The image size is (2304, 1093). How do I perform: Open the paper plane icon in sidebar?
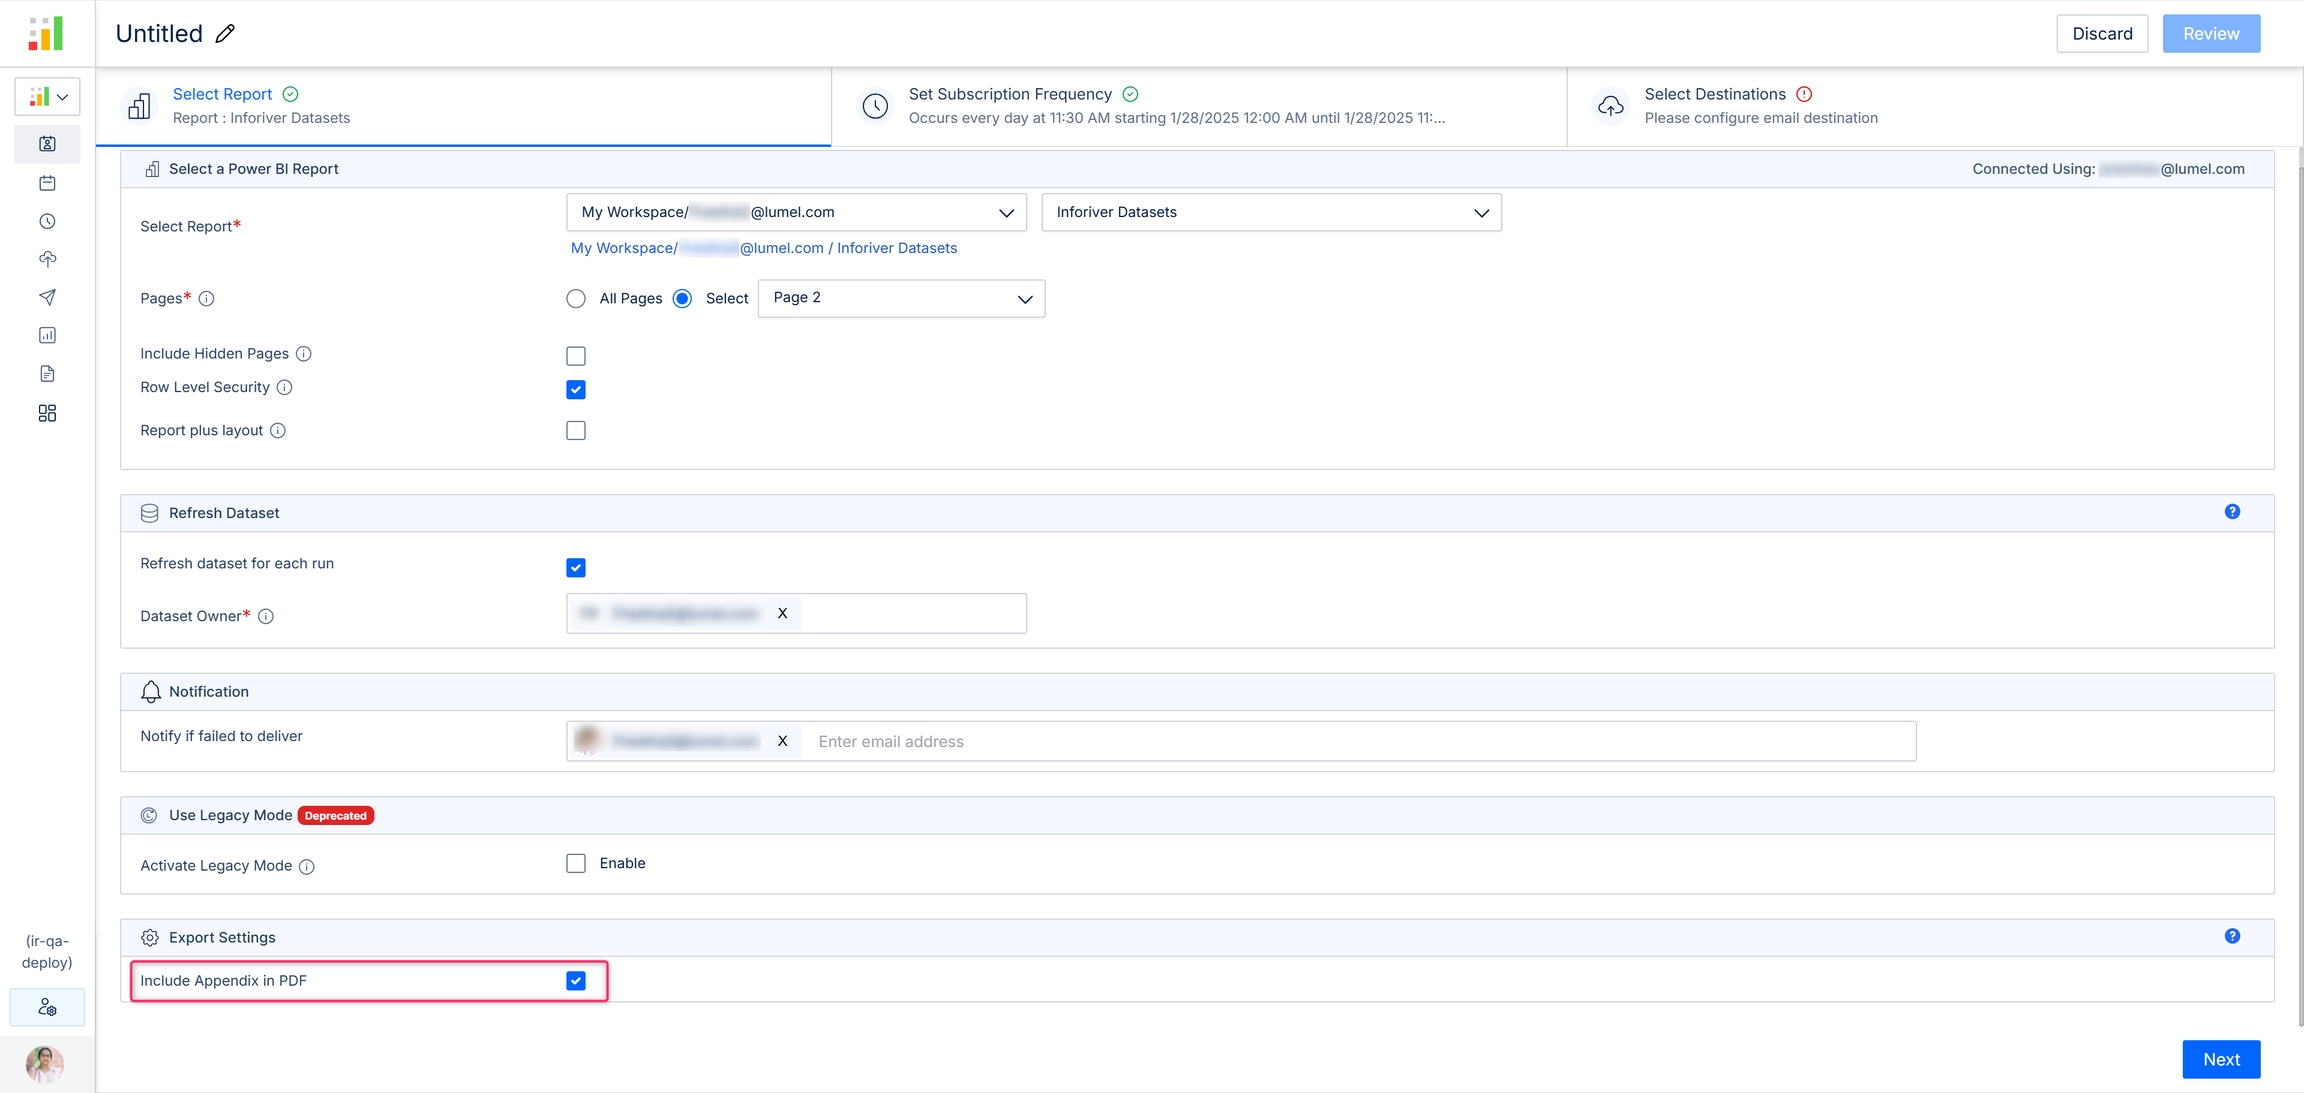pyautogui.click(x=47, y=297)
